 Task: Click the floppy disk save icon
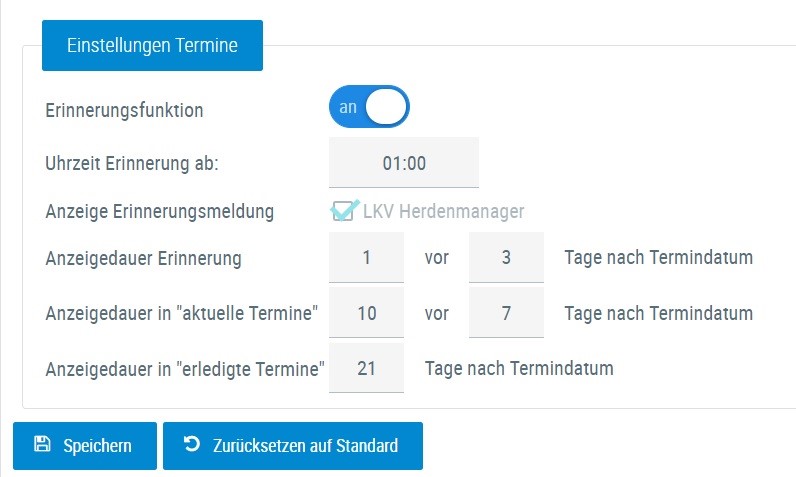point(42,444)
